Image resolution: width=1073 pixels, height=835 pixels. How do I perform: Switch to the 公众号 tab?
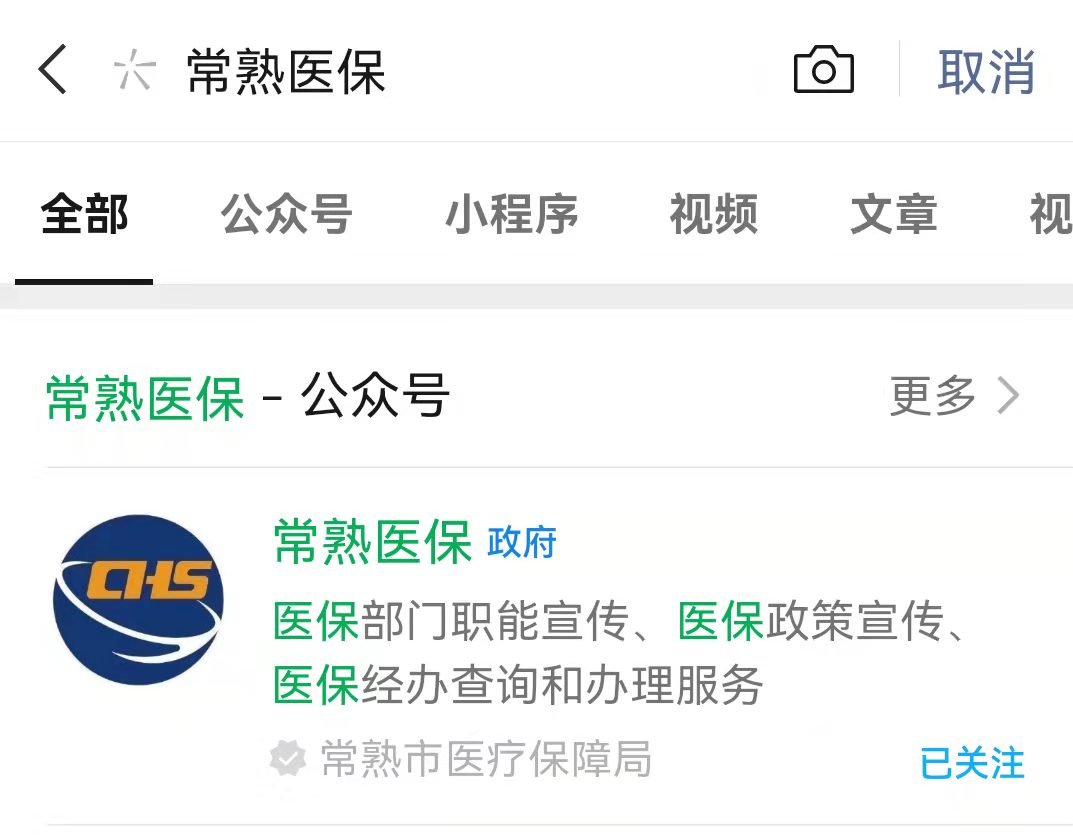[x=287, y=214]
